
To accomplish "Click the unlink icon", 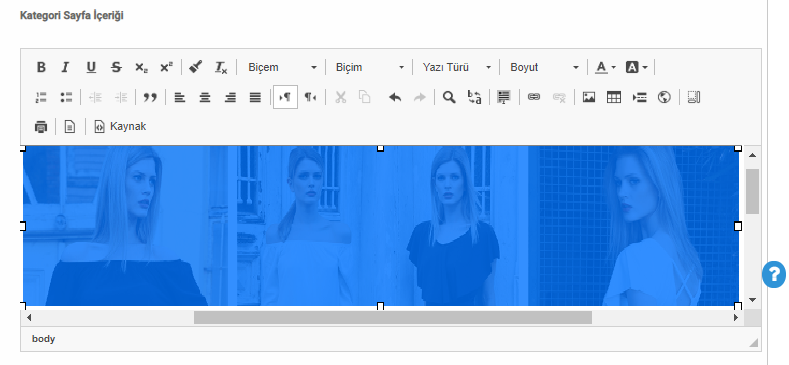I will point(559,97).
